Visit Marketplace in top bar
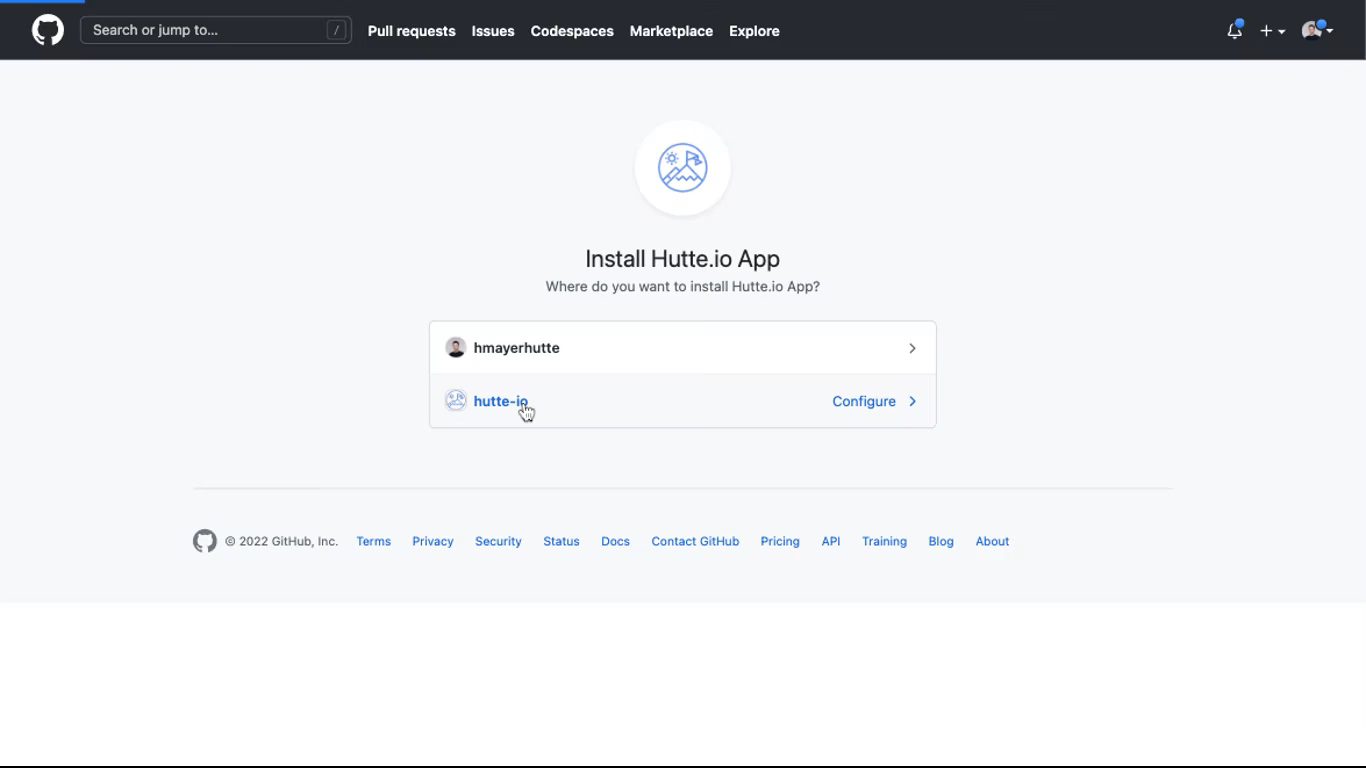1366x768 pixels. [x=671, y=31]
